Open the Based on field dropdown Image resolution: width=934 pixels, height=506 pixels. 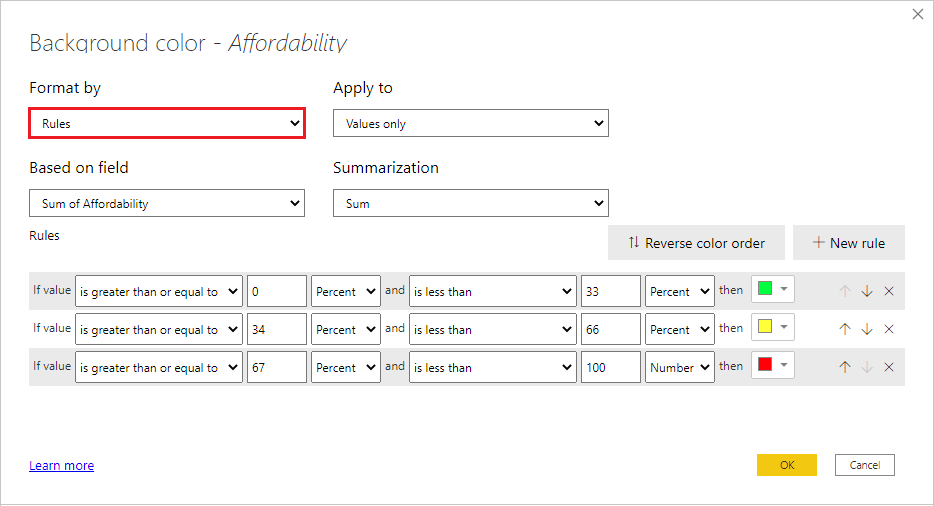[x=167, y=203]
